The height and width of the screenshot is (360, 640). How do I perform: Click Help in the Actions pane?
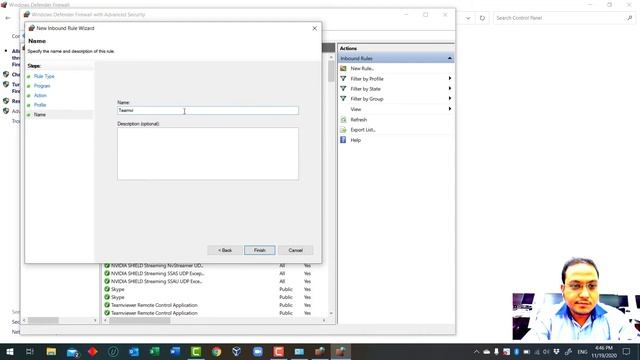(x=356, y=140)
